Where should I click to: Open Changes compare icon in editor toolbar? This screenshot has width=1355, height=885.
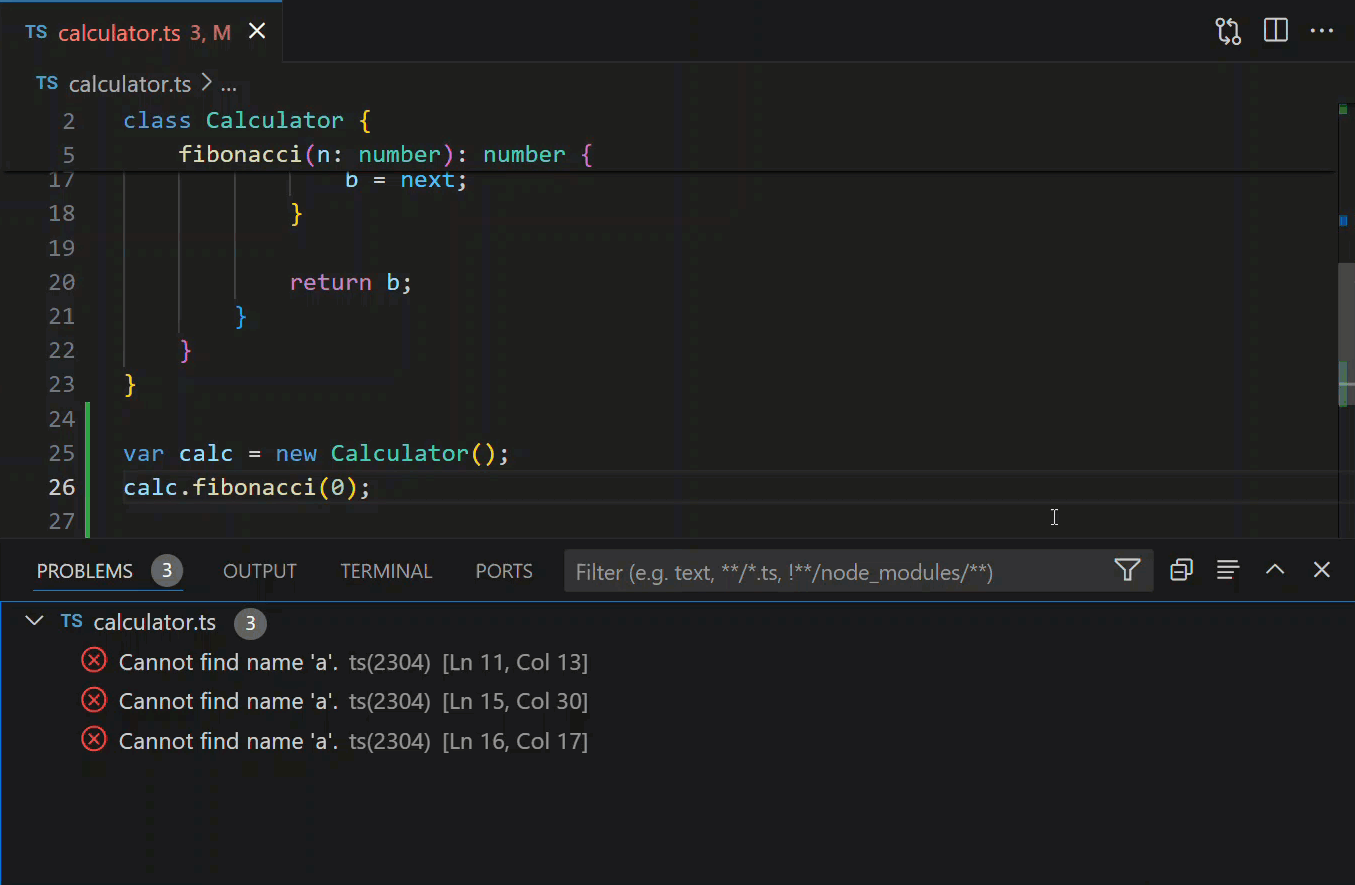pyautogui.click(x=1228, y=31)
